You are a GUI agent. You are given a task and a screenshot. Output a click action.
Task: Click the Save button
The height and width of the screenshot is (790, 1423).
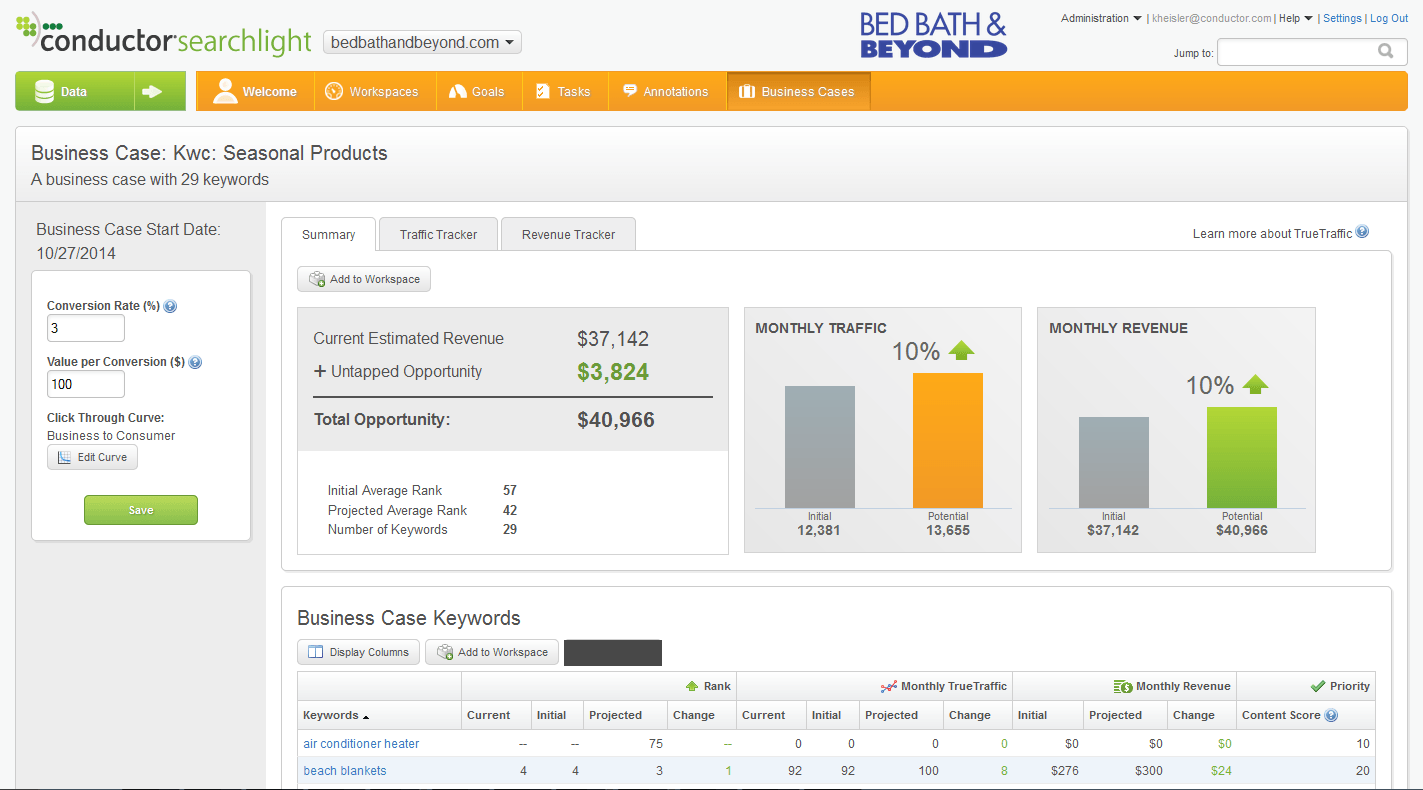[x=141, y=510]
